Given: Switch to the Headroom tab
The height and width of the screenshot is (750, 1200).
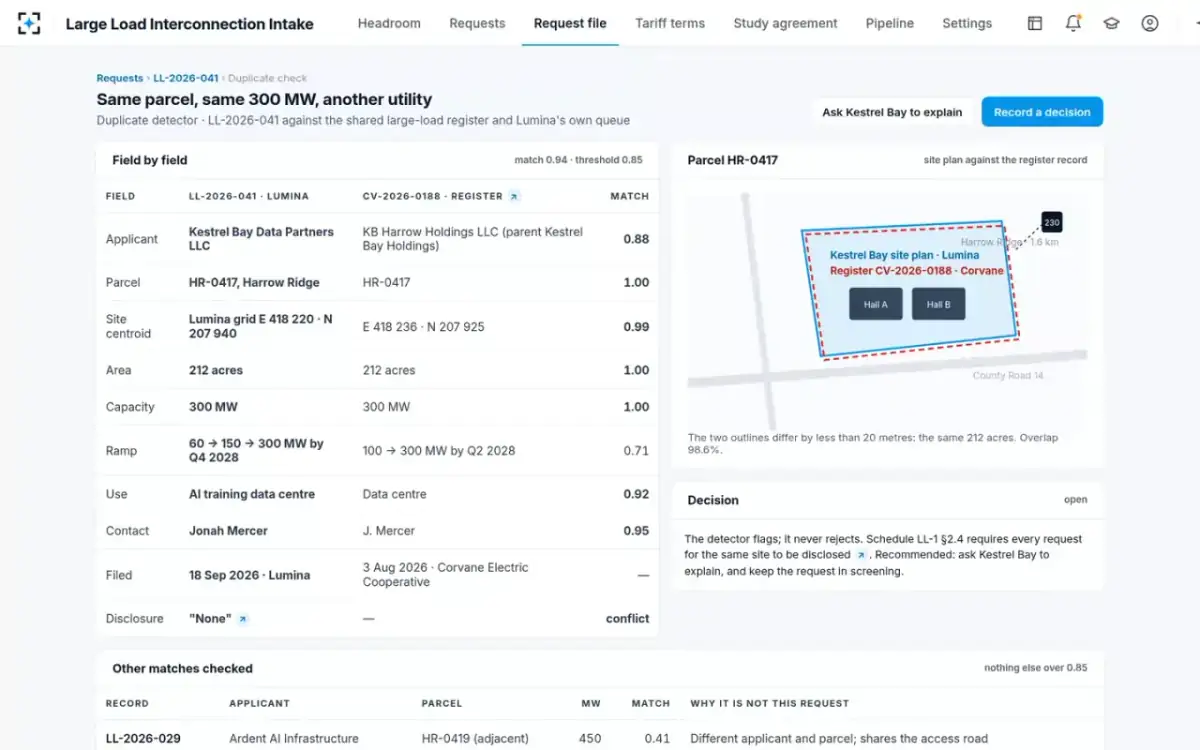Looking at the screenshot, I should click(x=389, y=23).
